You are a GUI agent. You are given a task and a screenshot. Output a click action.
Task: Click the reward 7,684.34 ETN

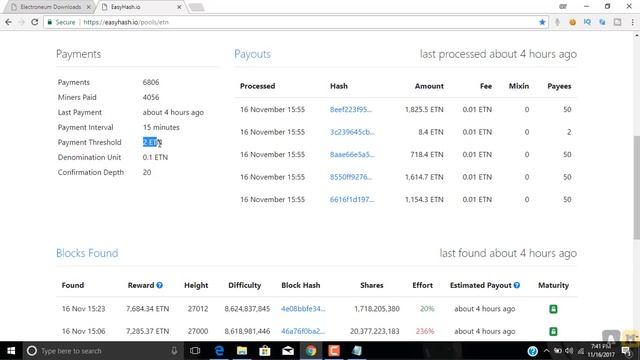pos(147,309)
